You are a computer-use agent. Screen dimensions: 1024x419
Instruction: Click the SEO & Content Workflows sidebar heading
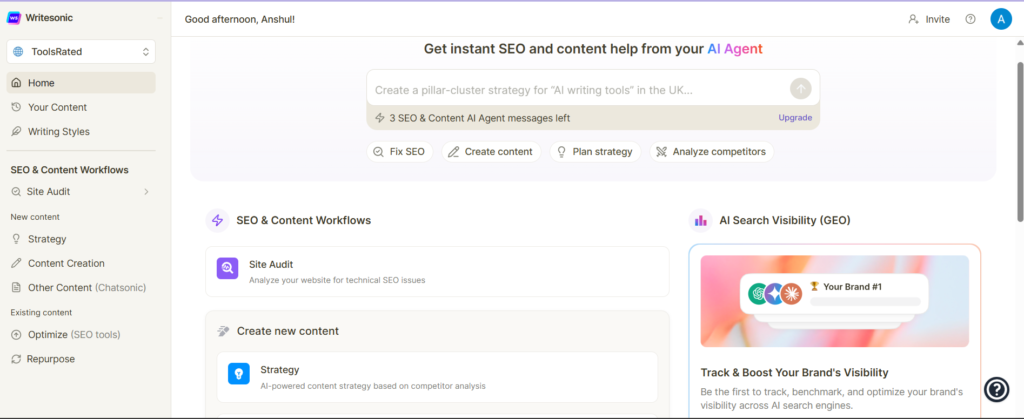[x=69, y=170]
